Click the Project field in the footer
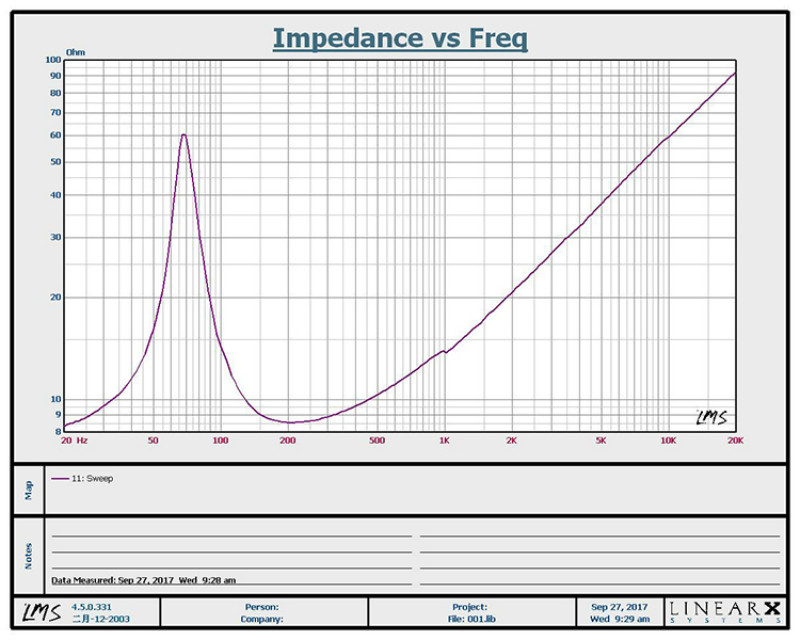Image resolution: width=800 pixels, height=640 pixels. pyautogui.click(x=469, y=606)
